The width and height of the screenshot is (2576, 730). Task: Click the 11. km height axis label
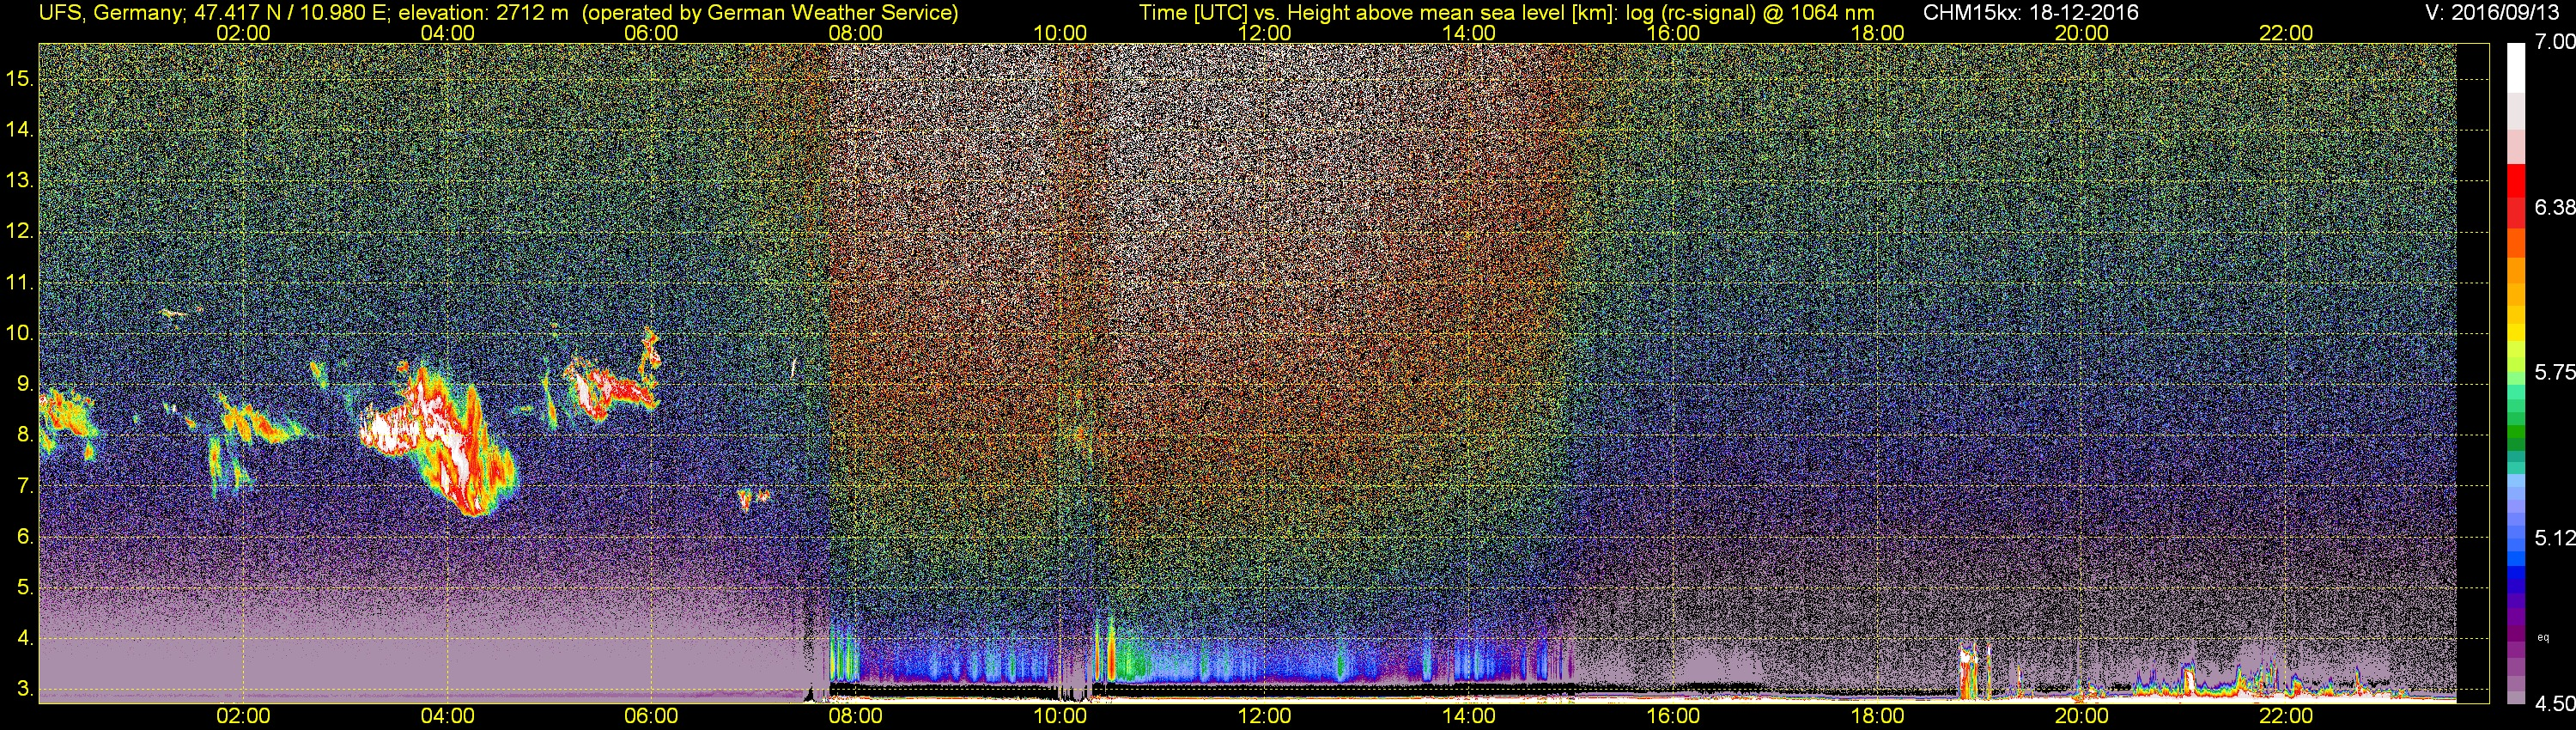tap(20, 282)
